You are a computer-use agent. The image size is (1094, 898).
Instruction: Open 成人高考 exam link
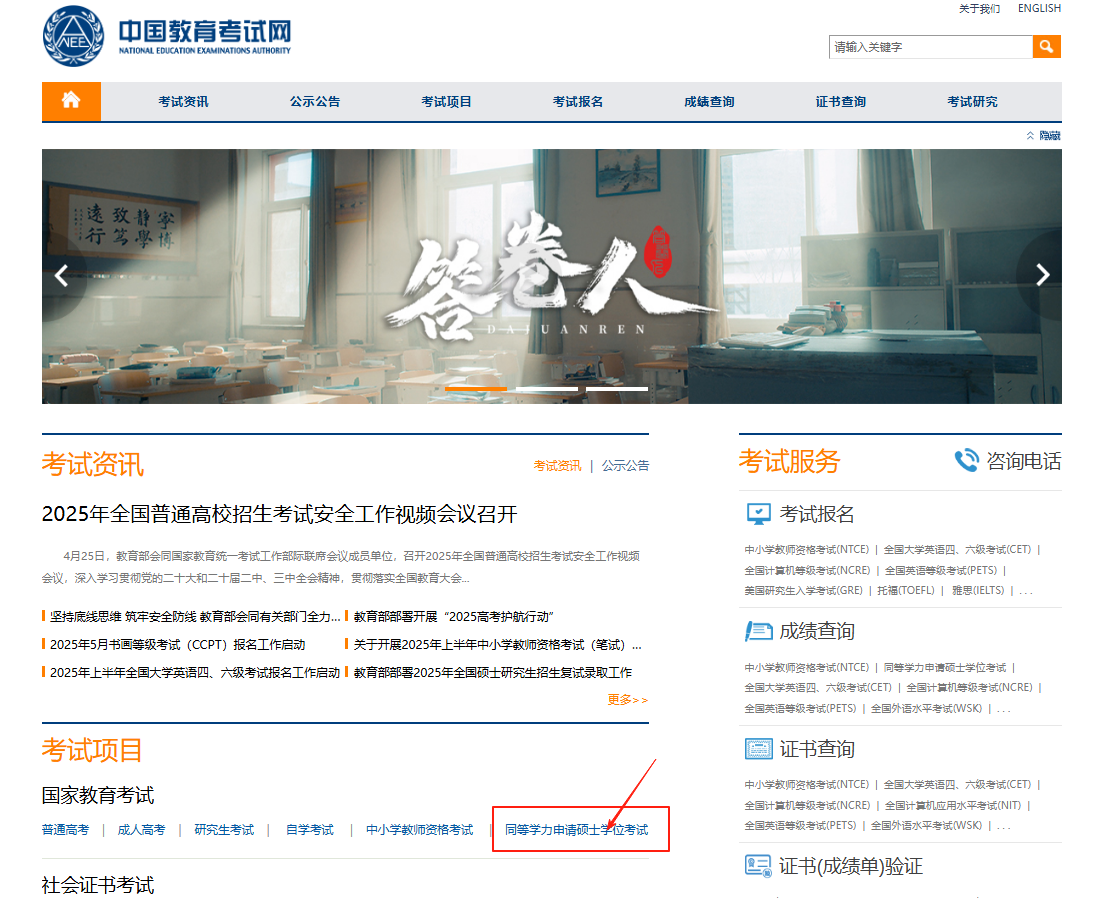pyautogui.click(x=142, y=830)
